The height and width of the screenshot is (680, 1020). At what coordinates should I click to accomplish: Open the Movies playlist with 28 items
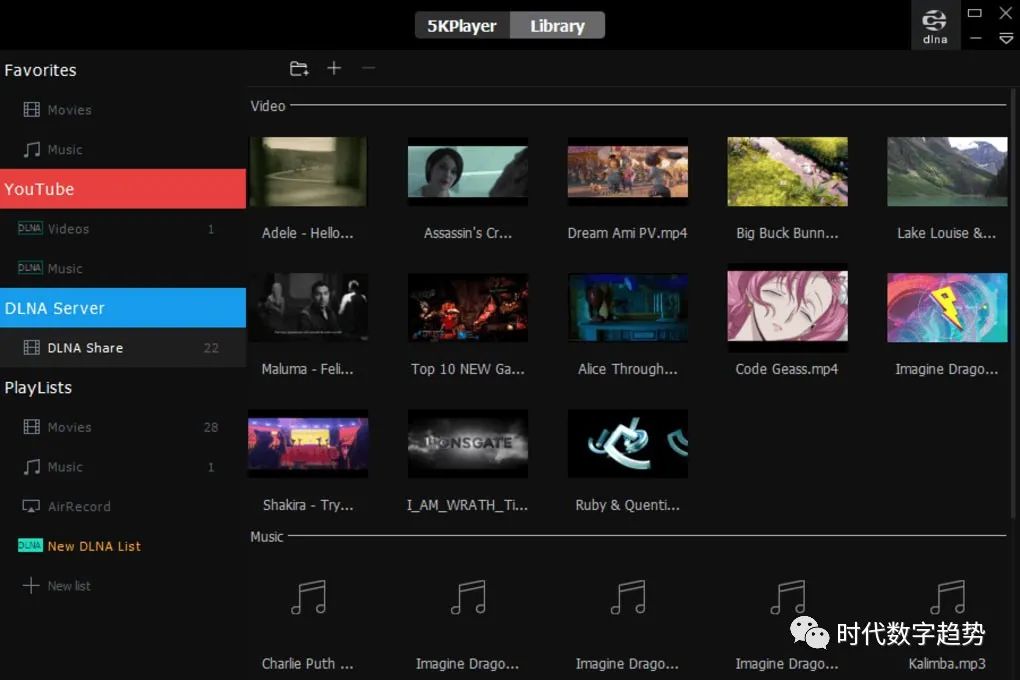pos(123,427)
